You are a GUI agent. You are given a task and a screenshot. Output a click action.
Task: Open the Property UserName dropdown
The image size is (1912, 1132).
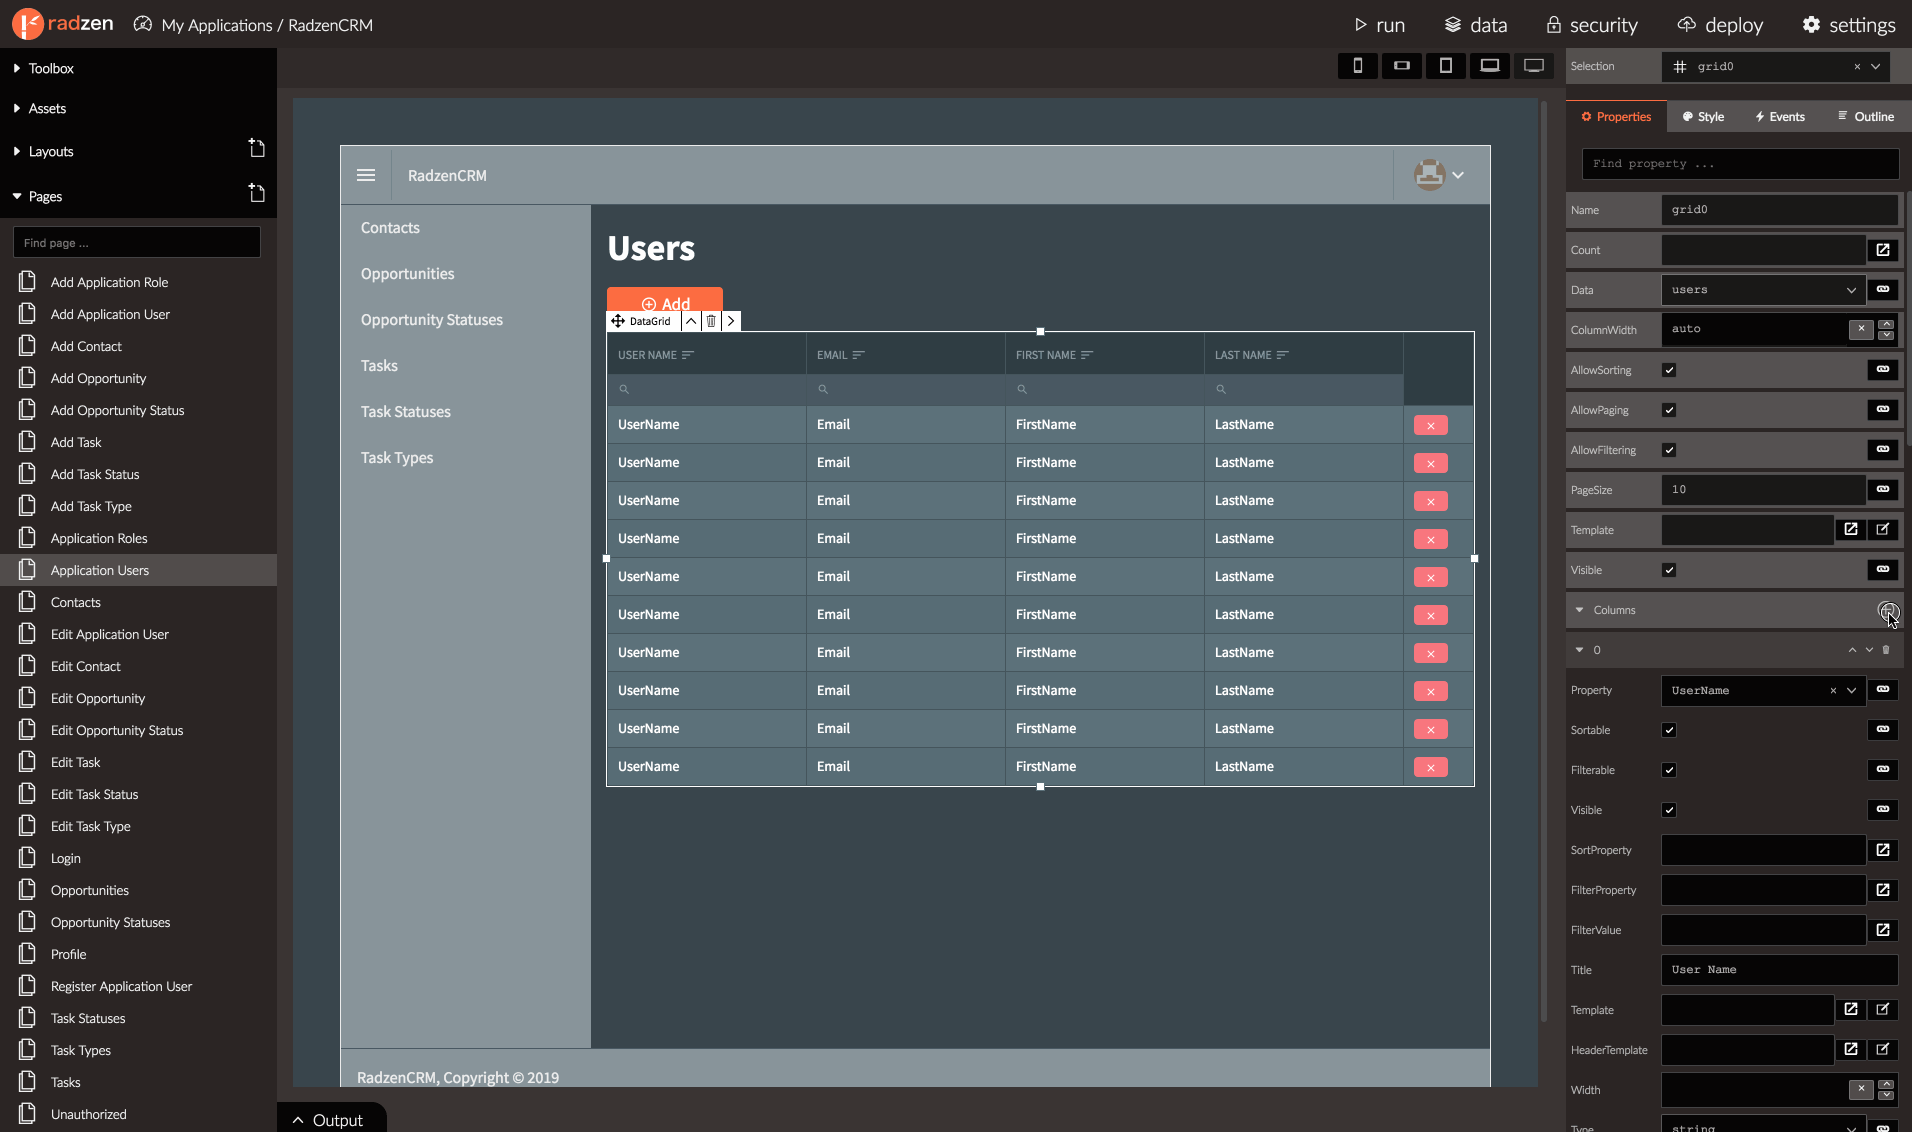point(1851,690)
